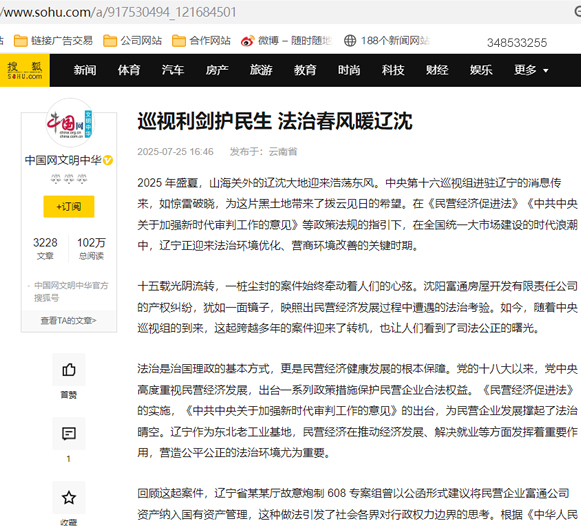The width and height of the screenshot is (581, 526).
Task: Open the 公司网站 bookmark folder
Action: (132, 40)
